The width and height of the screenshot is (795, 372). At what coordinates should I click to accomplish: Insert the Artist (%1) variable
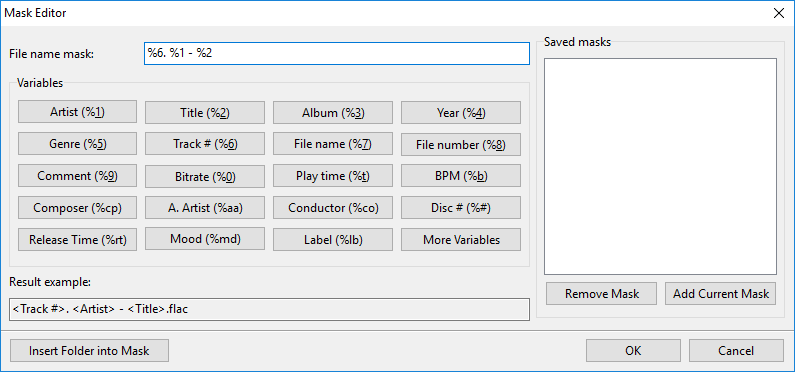pos(77,112)
